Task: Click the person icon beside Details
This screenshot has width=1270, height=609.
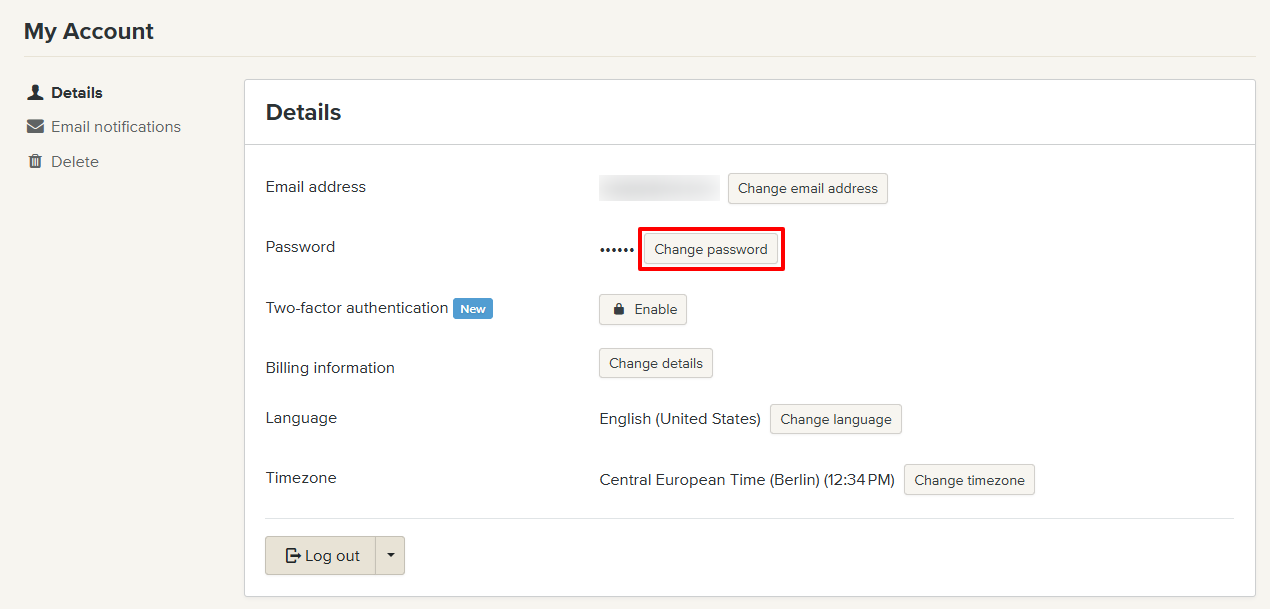Action: pos(36,92)
